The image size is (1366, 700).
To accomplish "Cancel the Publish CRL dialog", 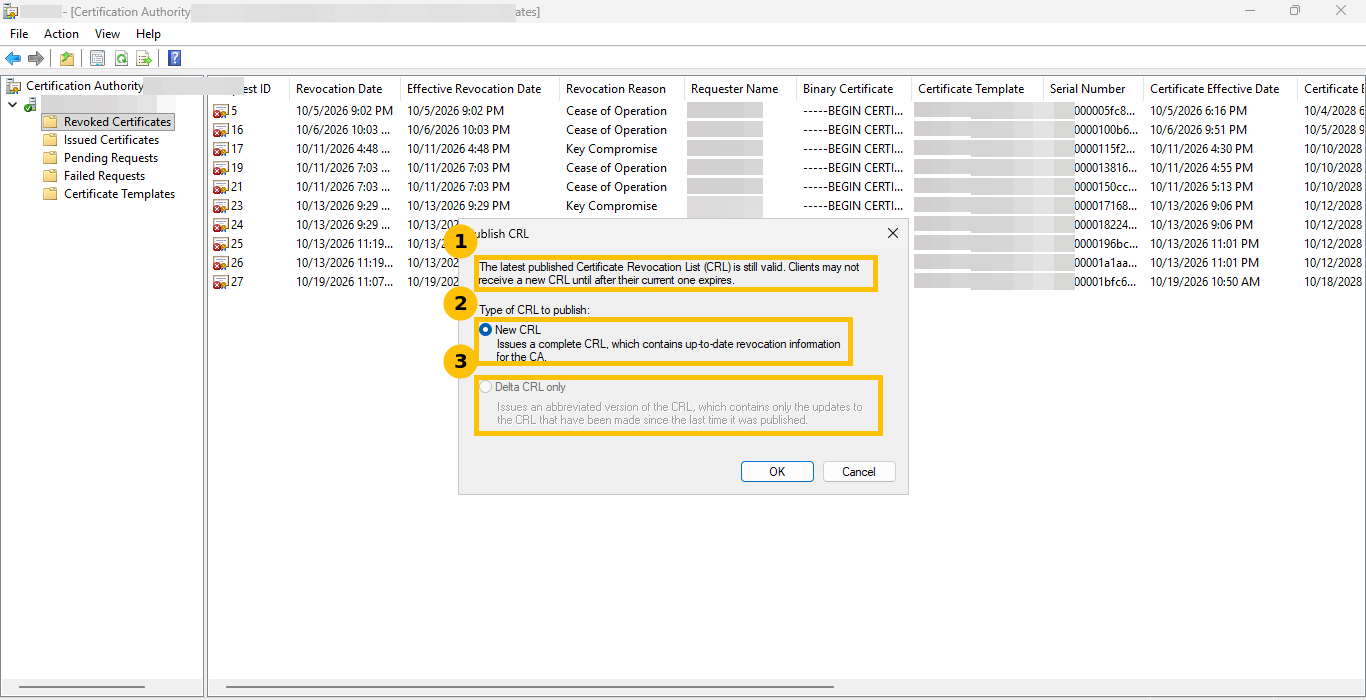I will [x=859, y=472].
